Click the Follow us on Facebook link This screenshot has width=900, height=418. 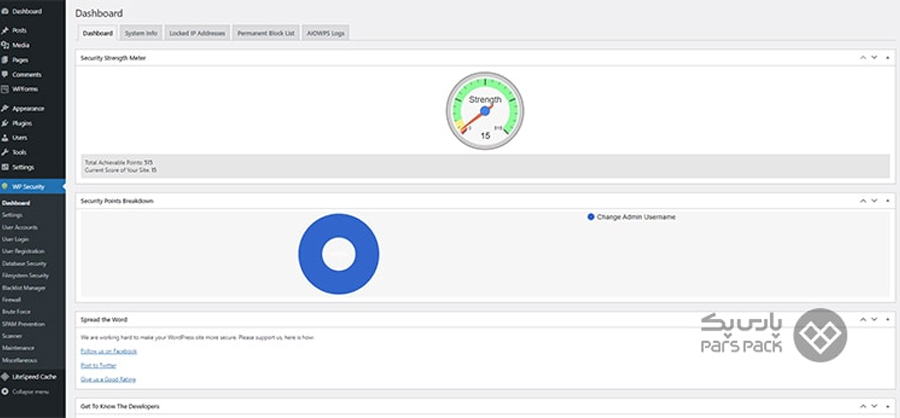pos(108,351)
